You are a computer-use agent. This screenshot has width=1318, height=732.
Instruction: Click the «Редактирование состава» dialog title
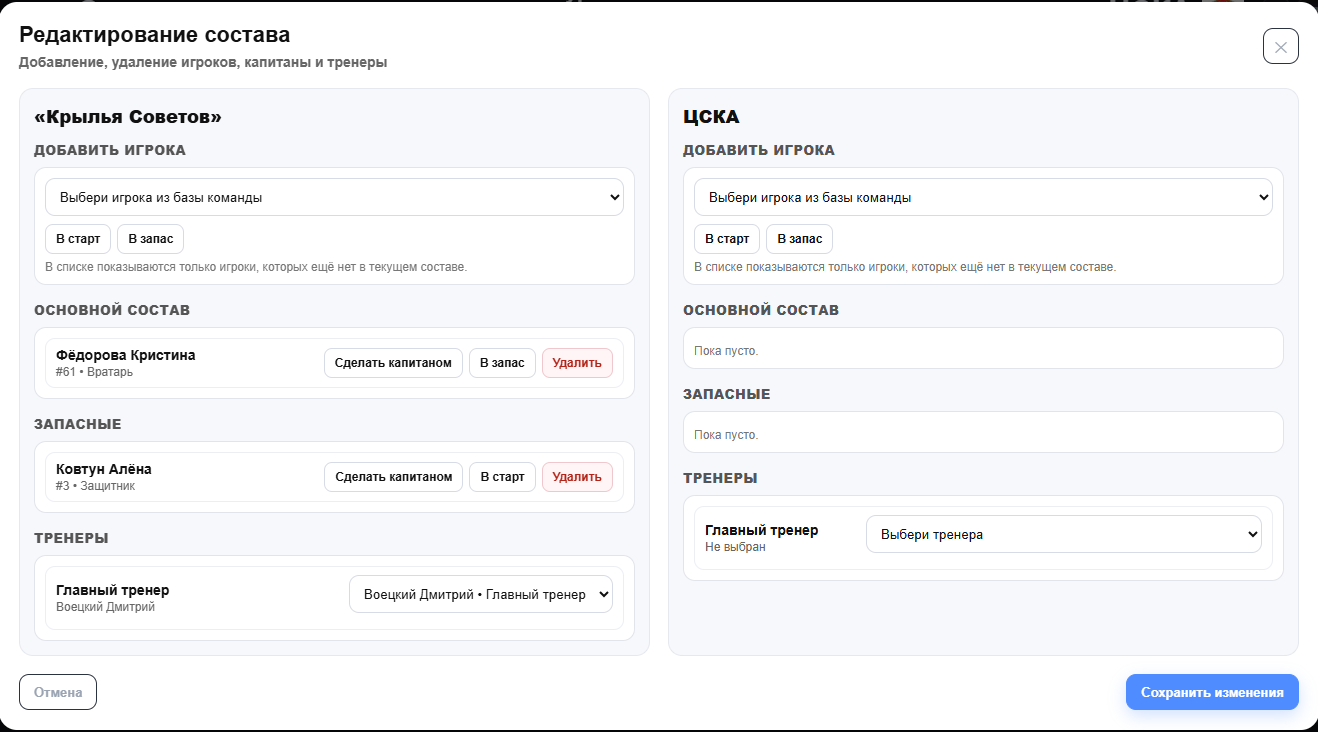[155, 35]
